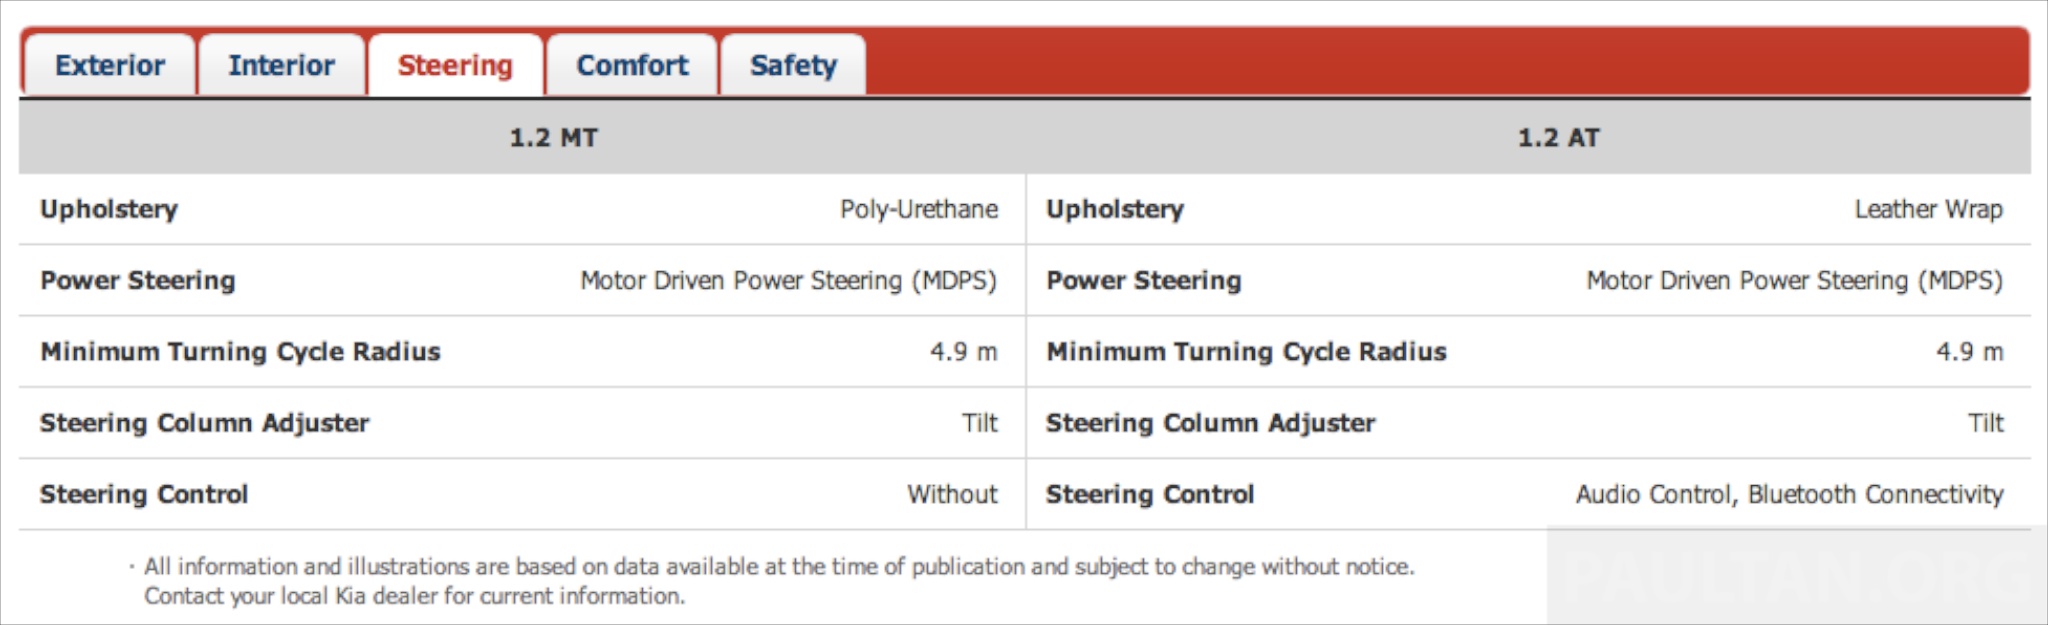Click the Tilt value under 1.2 MT
Image resolution: width=2048 pixels, height=625 pixels.
[x=979, y=423]
